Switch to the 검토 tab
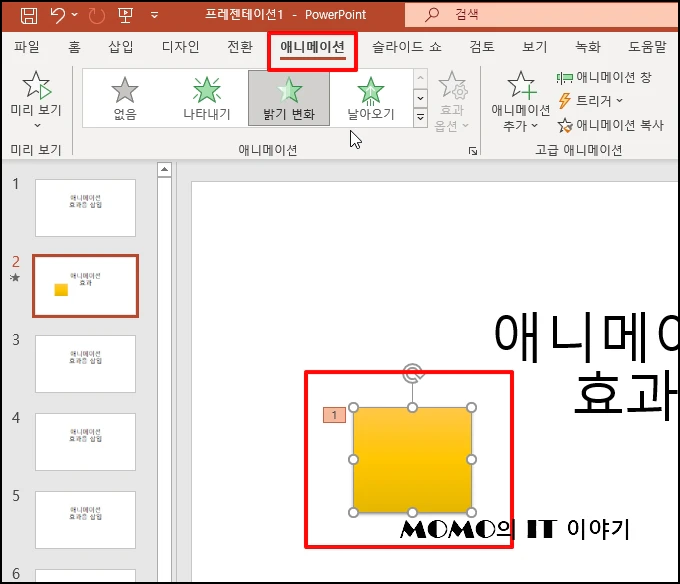 pos(482,46)
